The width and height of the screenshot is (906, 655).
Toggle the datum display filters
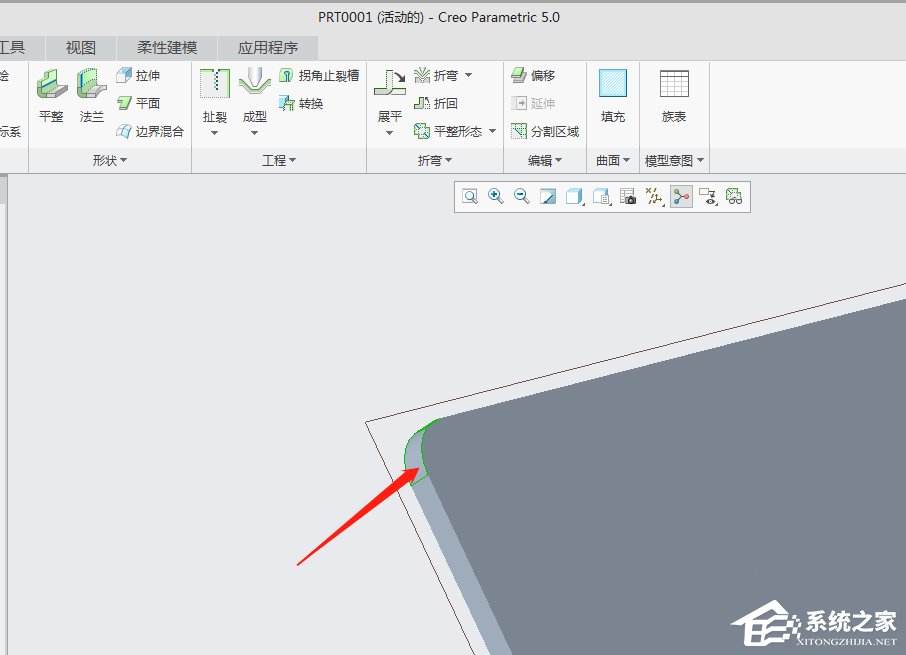653,196
